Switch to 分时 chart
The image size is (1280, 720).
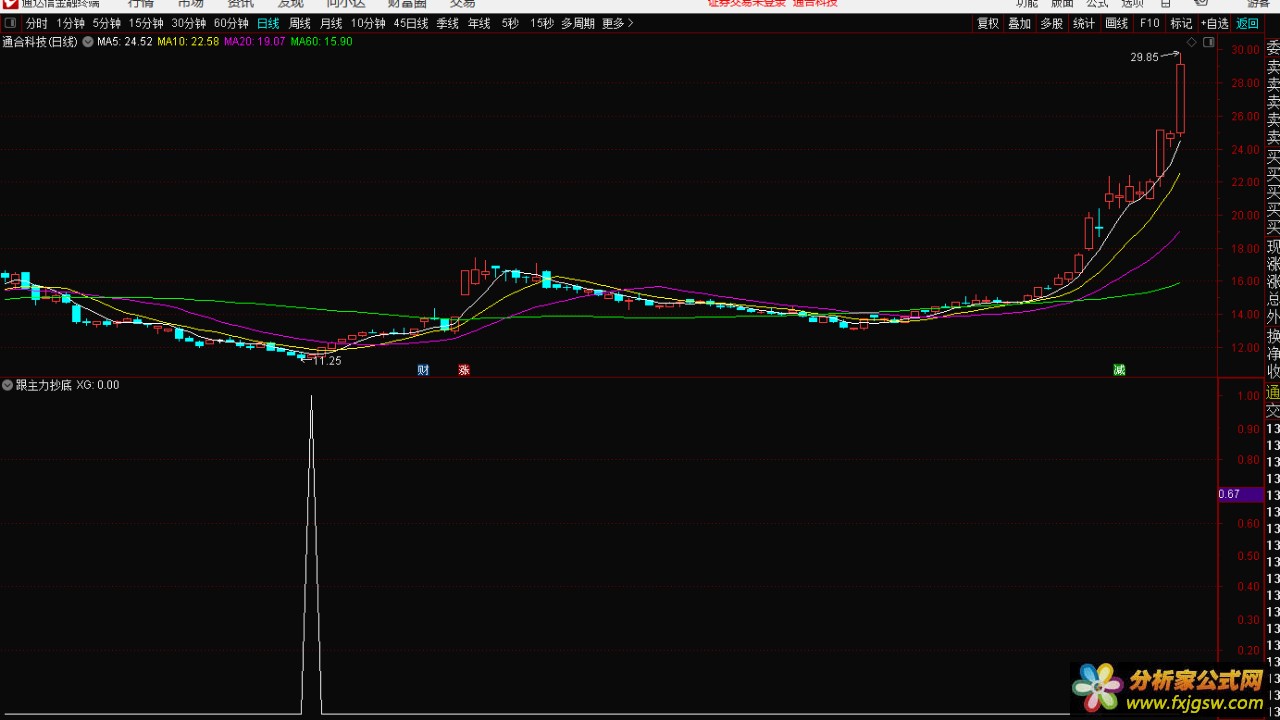tap(36, 23)
